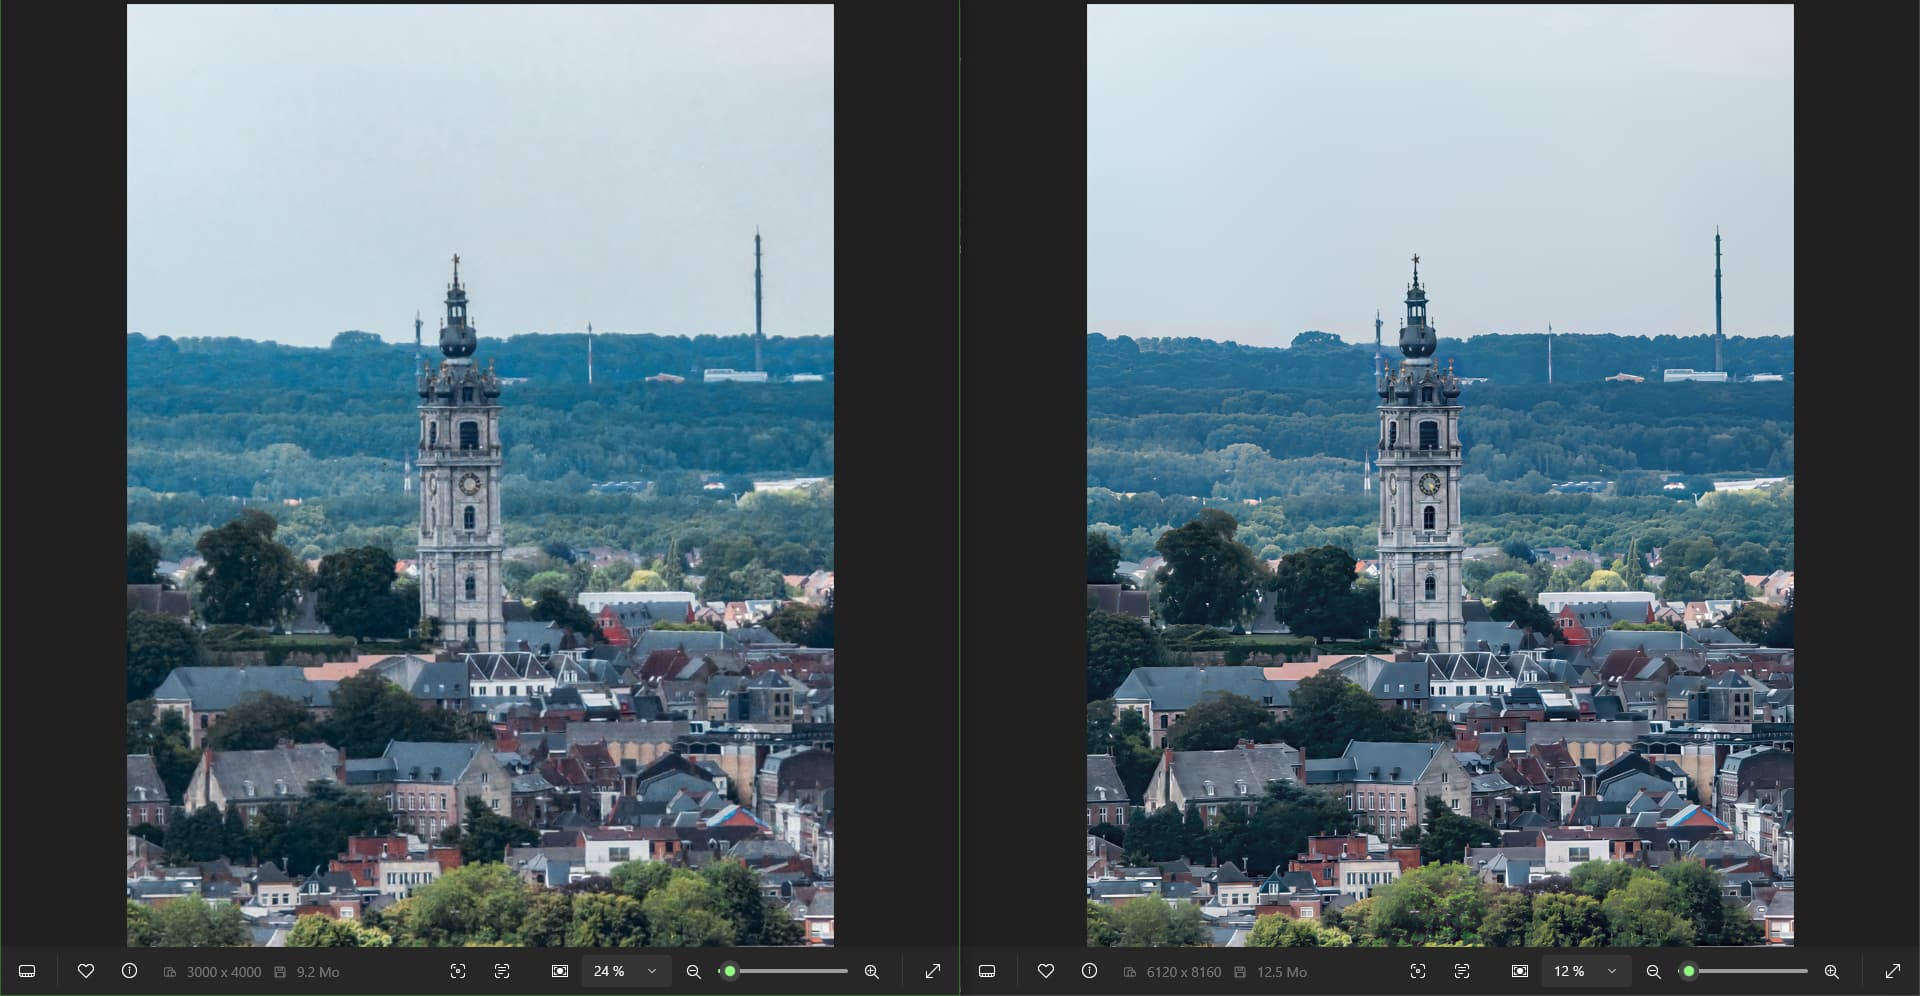
Task: Click the 6120 x 8160 dimensions text
Action: pos(1184,972)
